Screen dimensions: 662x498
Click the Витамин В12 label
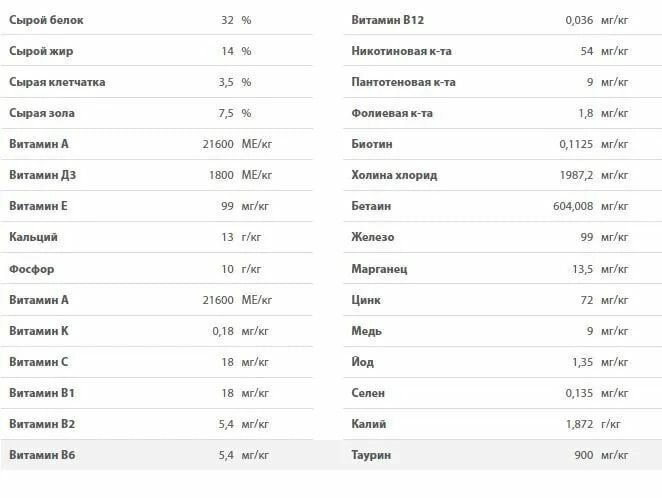coord(389,20)
